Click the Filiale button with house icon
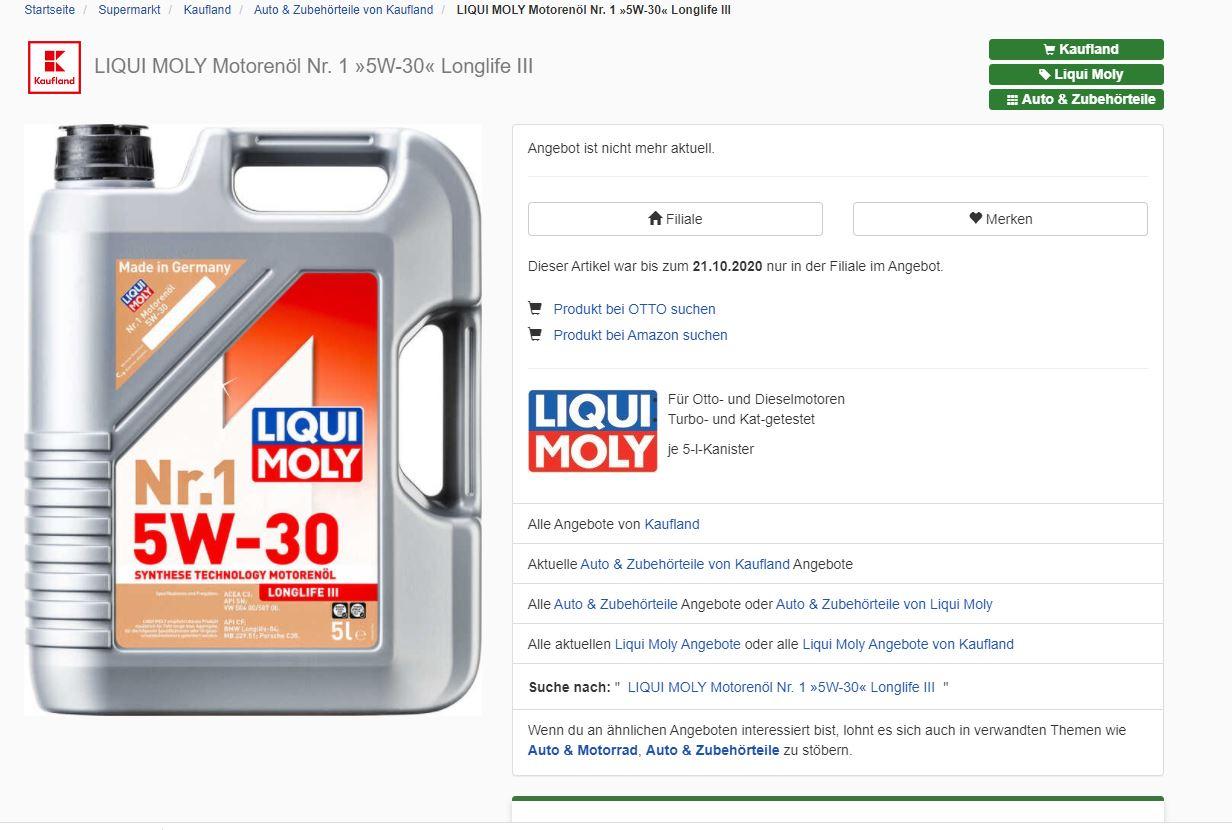 click(x=675, y=219)
